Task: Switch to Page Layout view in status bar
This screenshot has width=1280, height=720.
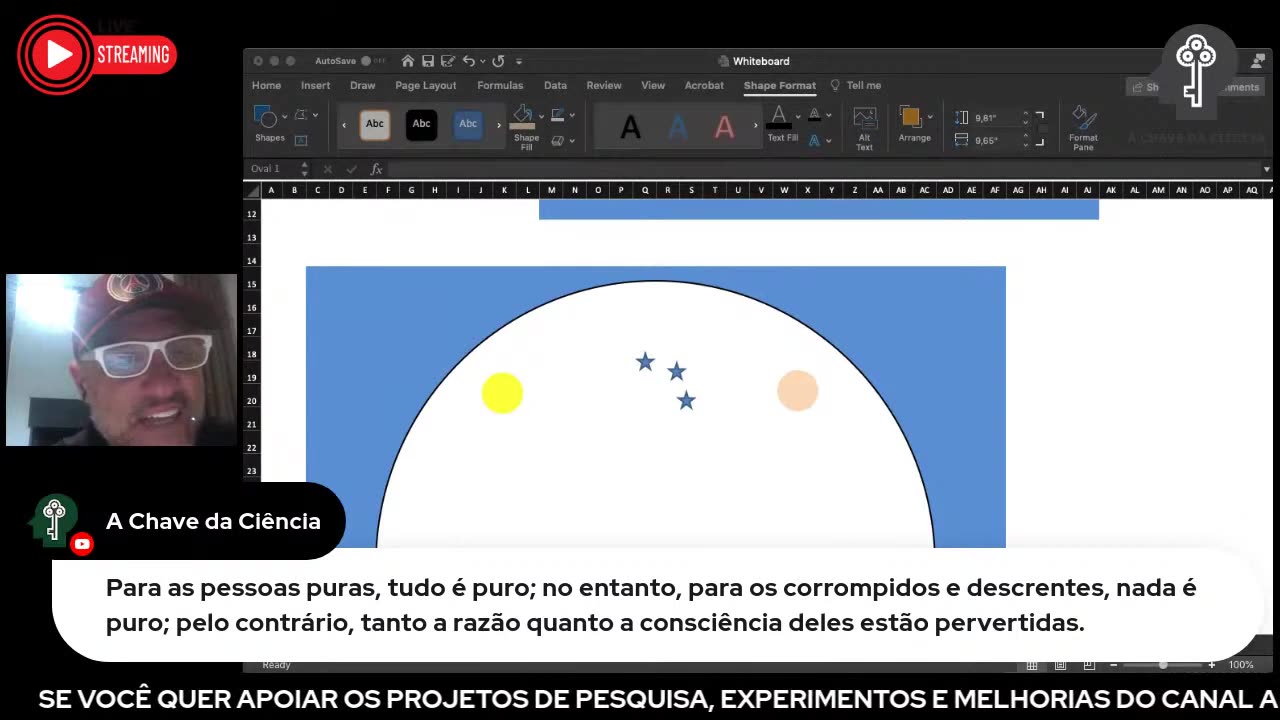Action: (x=1060, y=665)
